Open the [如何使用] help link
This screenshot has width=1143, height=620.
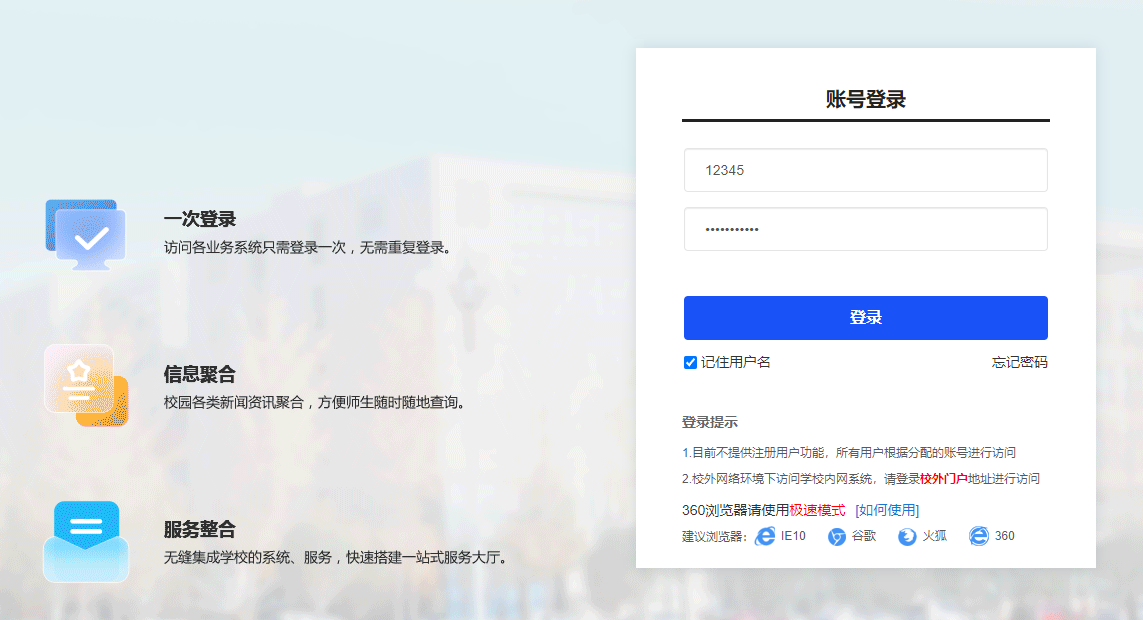(x=886, y=510)
